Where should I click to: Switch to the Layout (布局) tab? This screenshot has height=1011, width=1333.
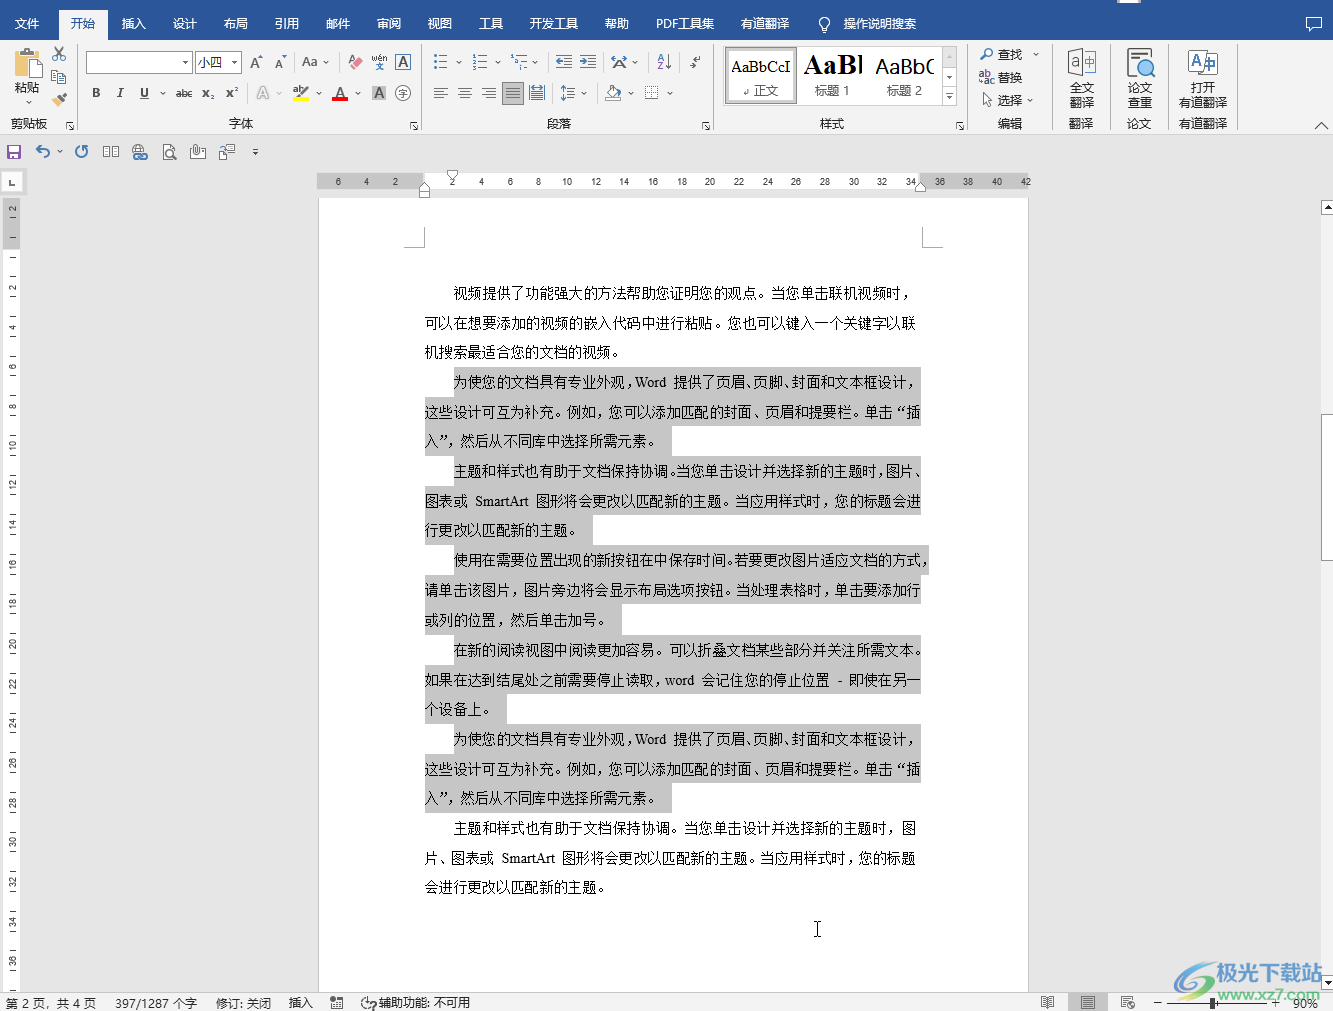(x=235, y=23)
